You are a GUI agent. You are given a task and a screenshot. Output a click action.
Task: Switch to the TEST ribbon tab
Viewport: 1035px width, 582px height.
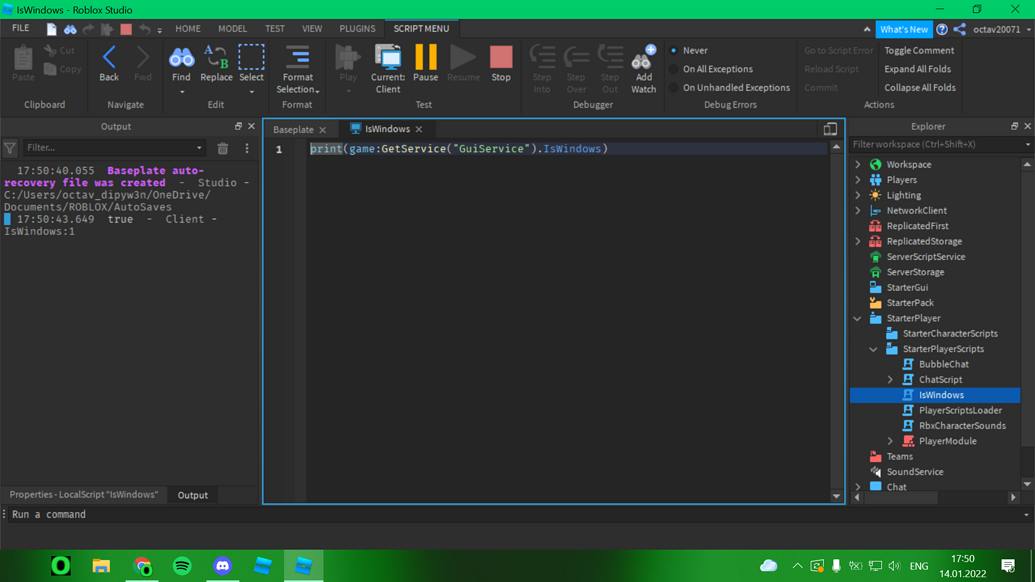275,28
